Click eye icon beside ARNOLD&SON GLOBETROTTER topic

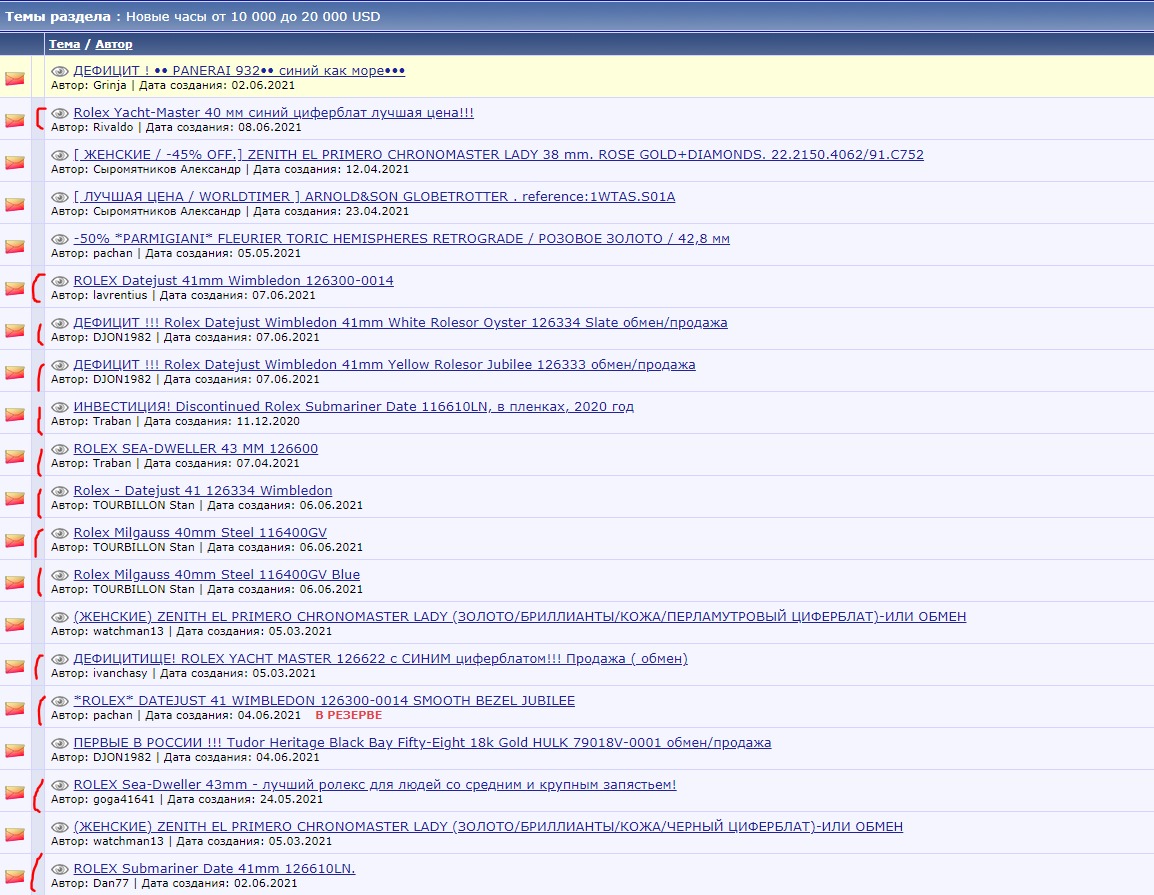60,197
